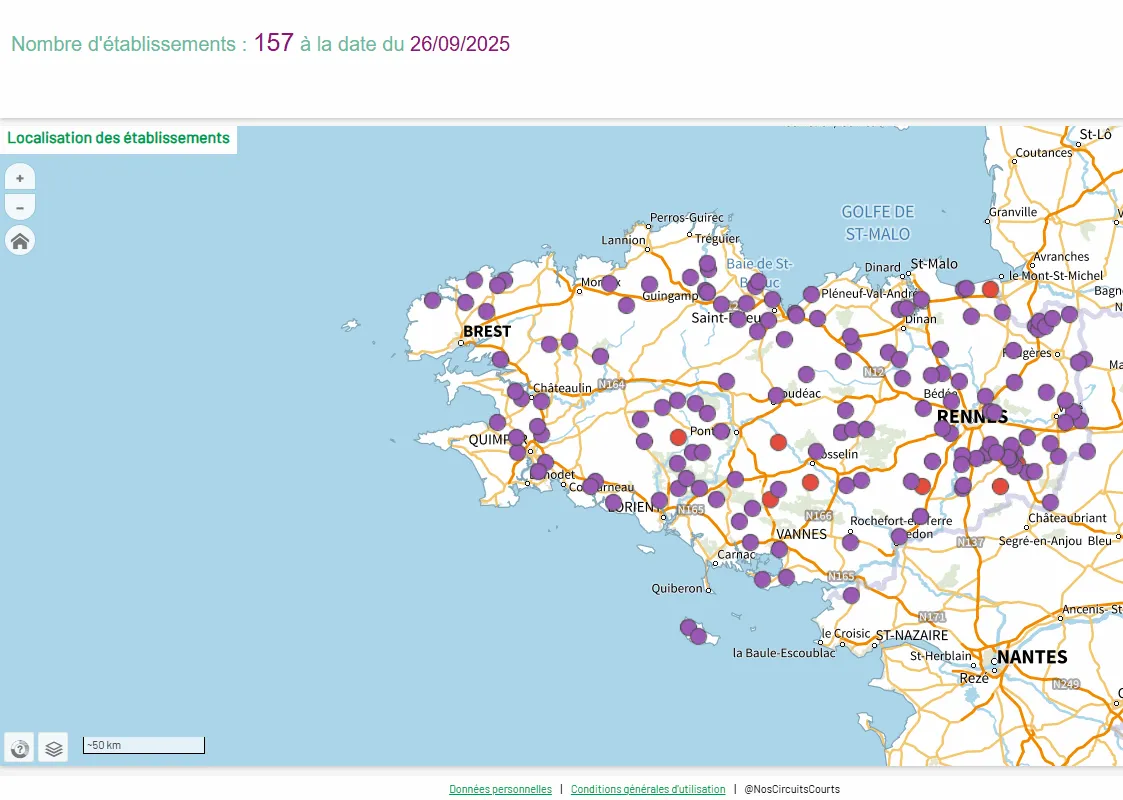The image size is (1123, 800).
Task: Click the BREST city label
Action: (487, 331)
